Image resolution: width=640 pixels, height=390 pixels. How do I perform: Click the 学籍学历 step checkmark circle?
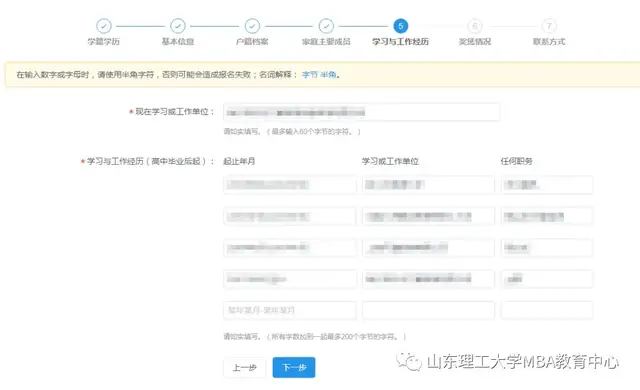coord(104,26)
